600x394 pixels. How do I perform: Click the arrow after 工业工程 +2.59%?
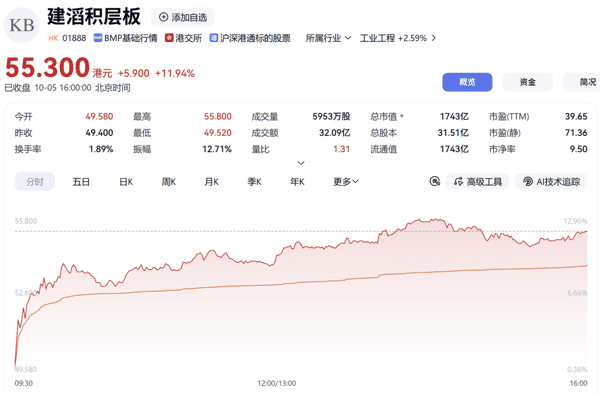[434, 38]
